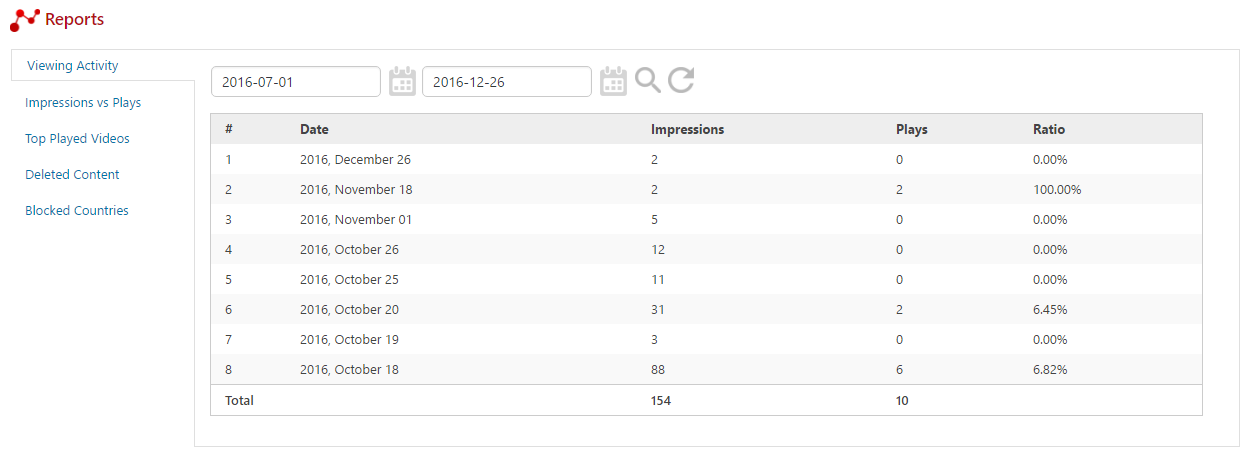
Task: Open the end date calendar picker
Action: [x=613, y=81]
